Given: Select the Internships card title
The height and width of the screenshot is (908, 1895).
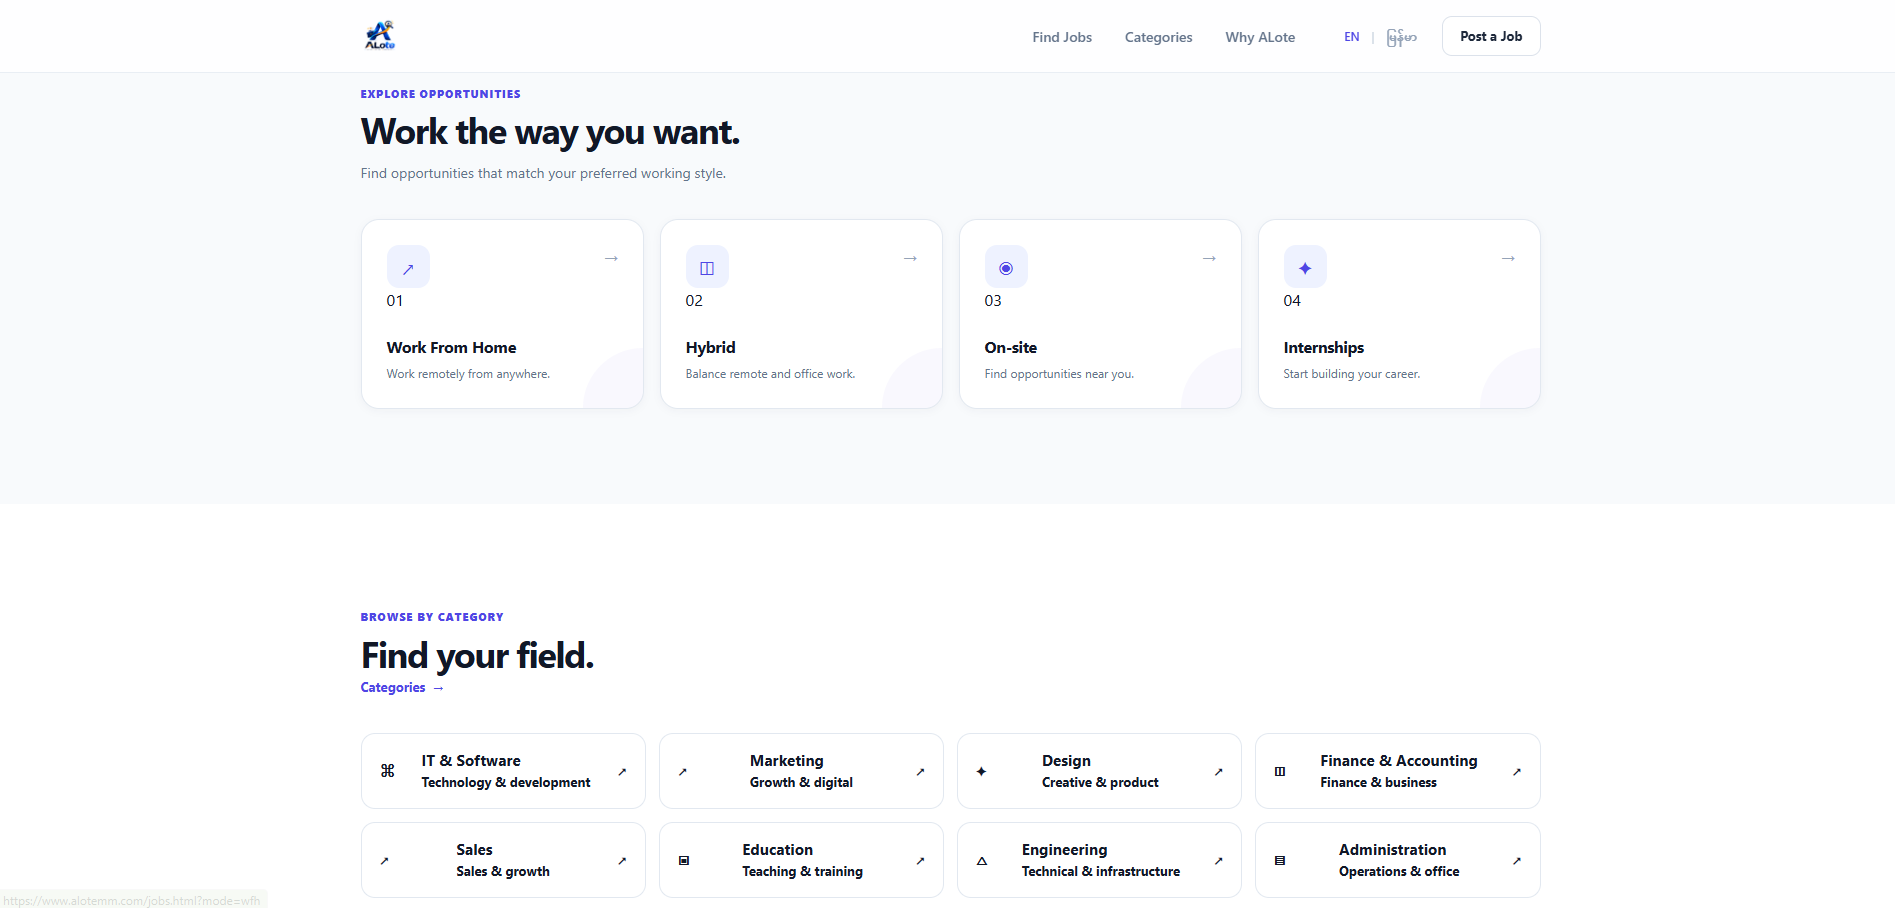Looking at the screenshot, I should (x=1323, y=348).
